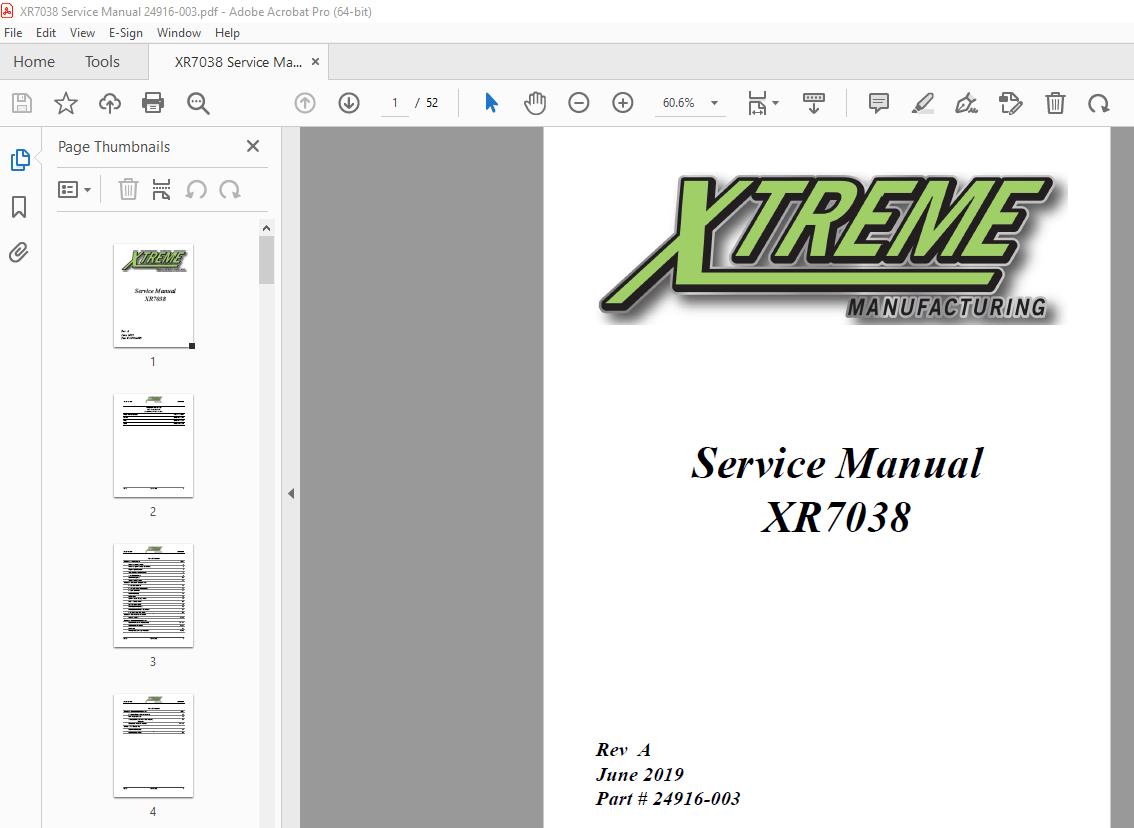
Task: Toggle the Page Thumbnails panel
Action: click(18, 159)
